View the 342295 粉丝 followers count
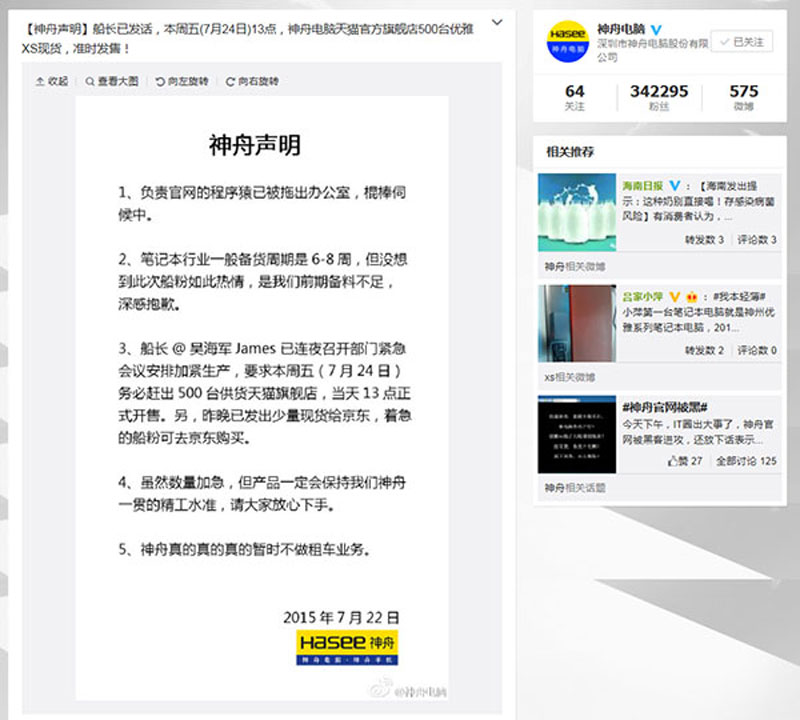Viewport: 800px width, 720px height. tap(659, 97)
